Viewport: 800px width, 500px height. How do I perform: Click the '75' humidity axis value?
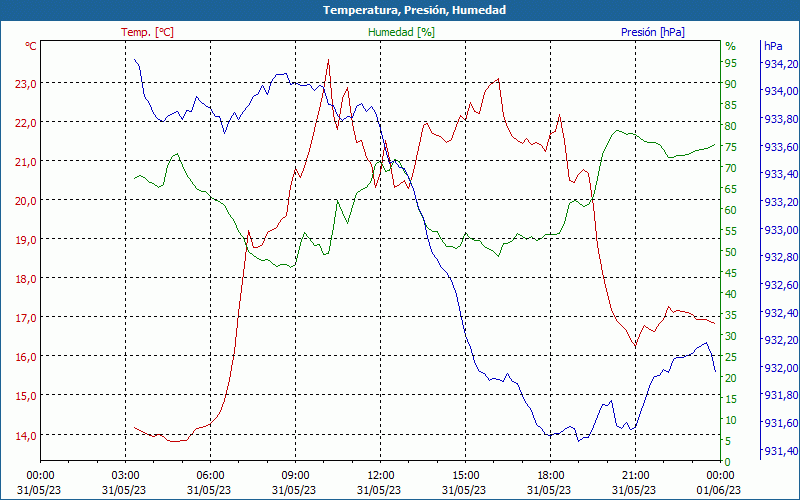pos(731,147)
